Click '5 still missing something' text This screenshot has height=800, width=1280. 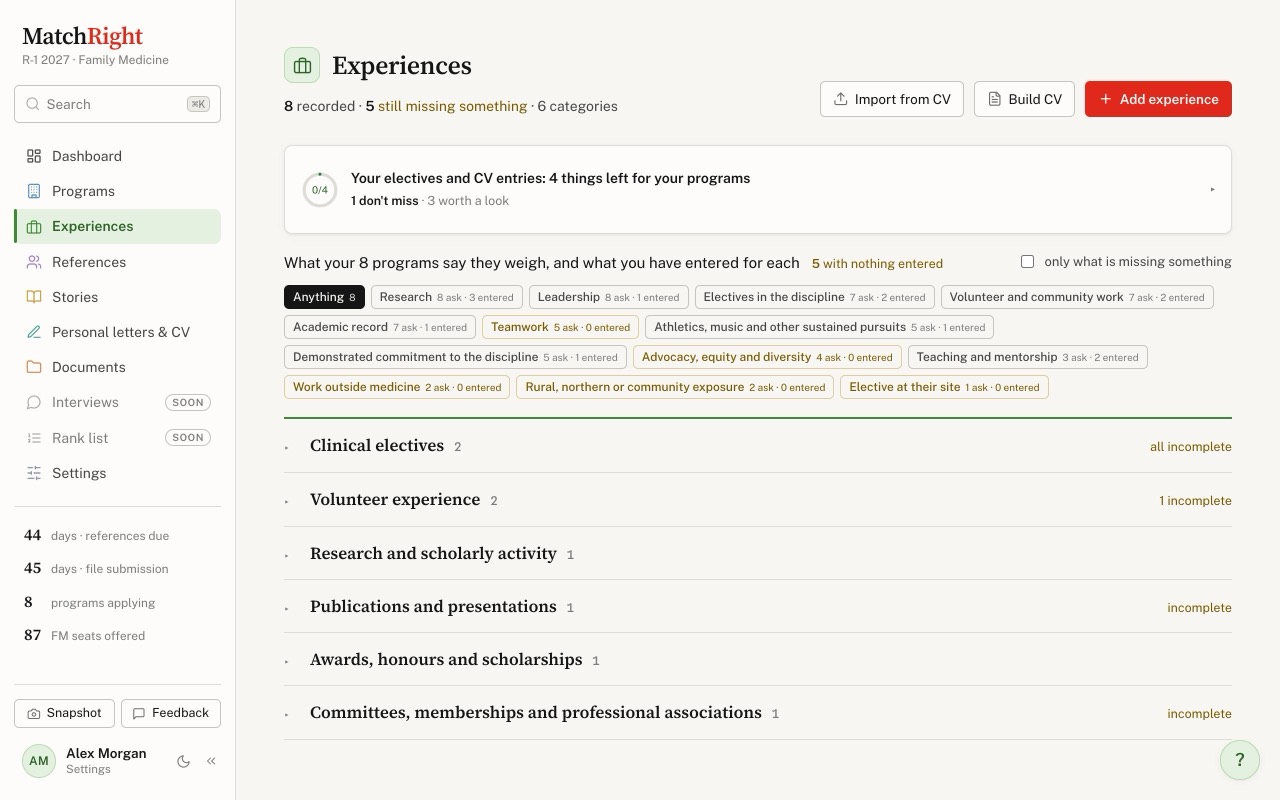[x=446, y=106]
